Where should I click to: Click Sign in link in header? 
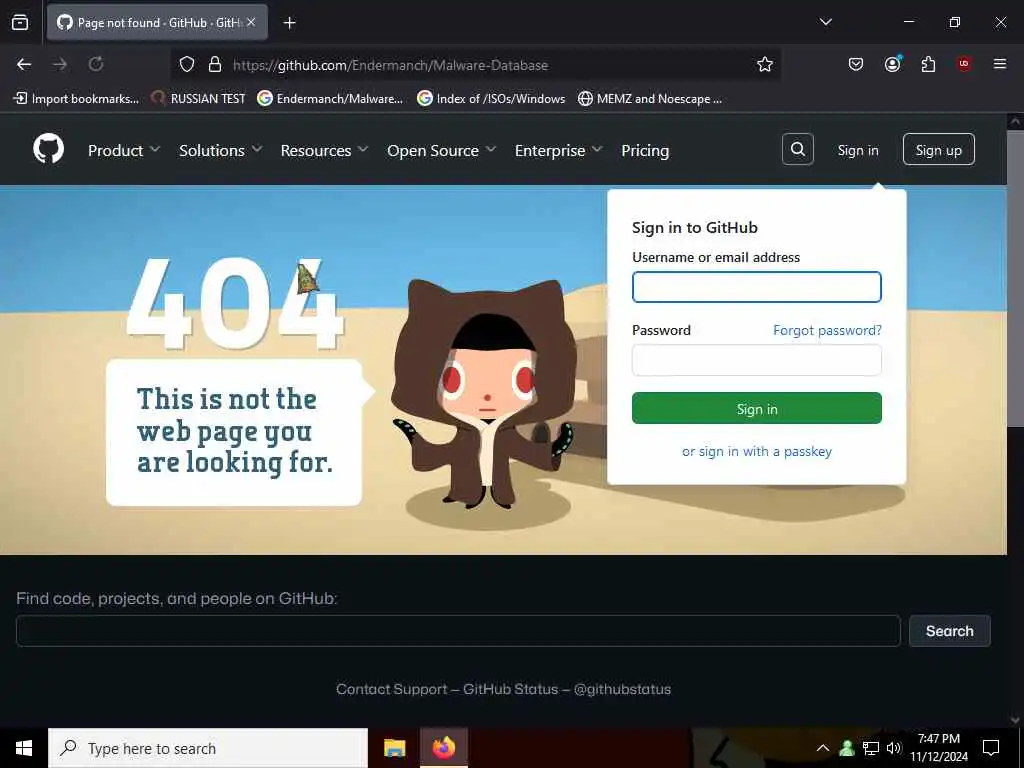click(857, 150)
